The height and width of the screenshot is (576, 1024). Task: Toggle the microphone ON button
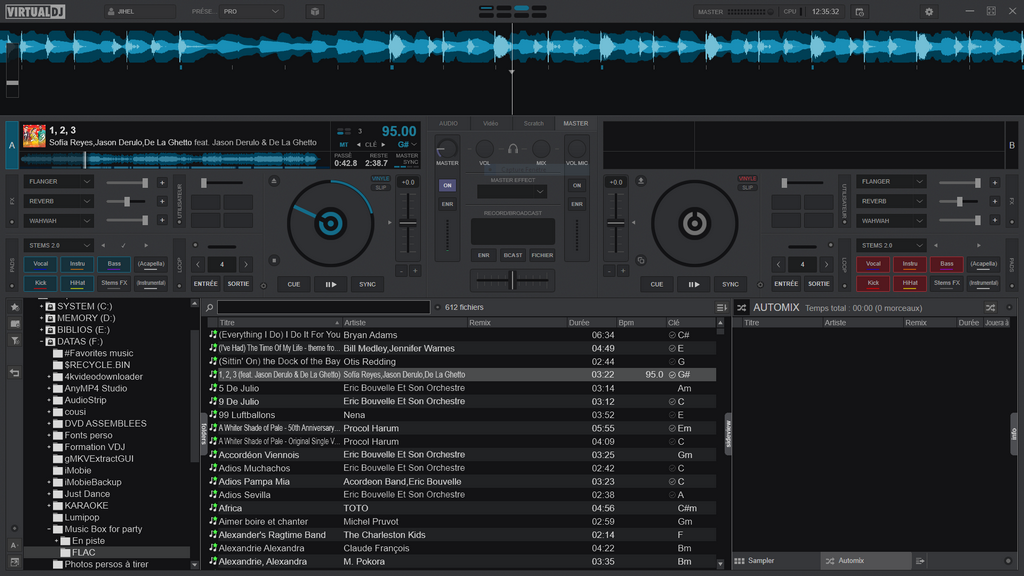click(x=577, y=185)
